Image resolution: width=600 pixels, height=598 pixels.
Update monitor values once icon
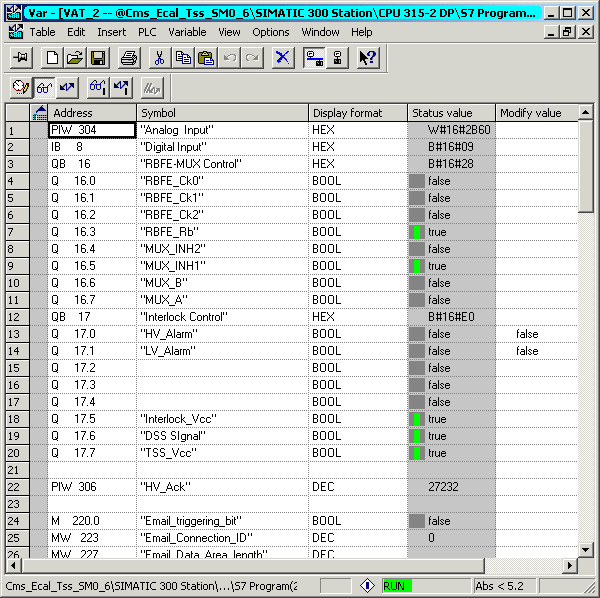(98, 88)
